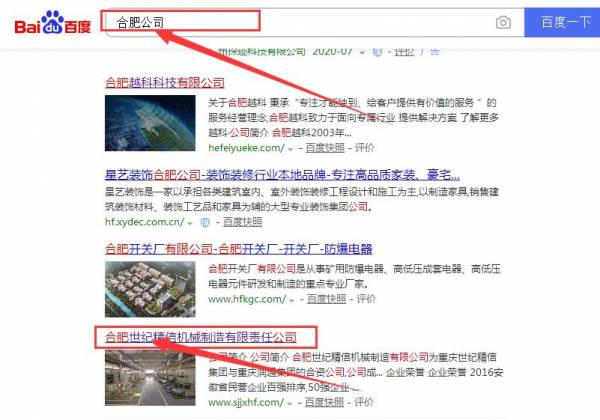600x420 pixels.
Task: Click the 百度一下 search button
Action: pos(562,23)
